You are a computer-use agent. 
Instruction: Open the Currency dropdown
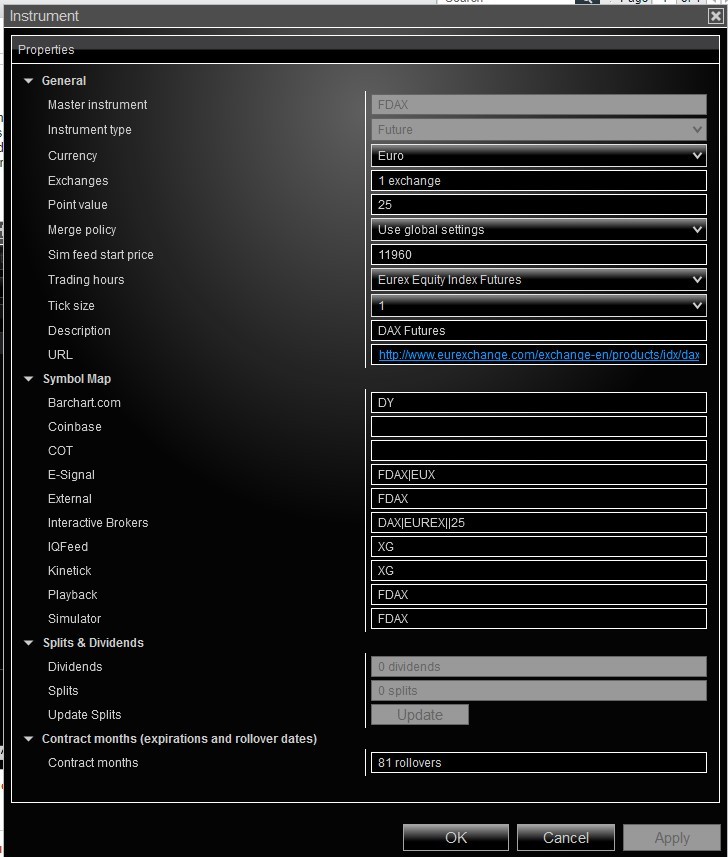point(538,156)
